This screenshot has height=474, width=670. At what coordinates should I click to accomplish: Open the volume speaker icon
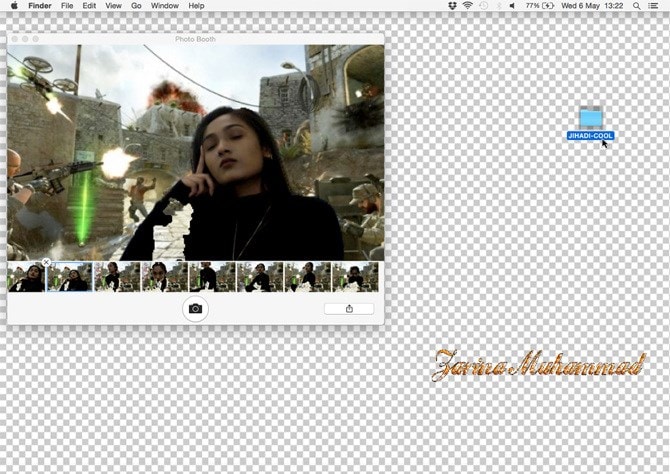point(512,6)
